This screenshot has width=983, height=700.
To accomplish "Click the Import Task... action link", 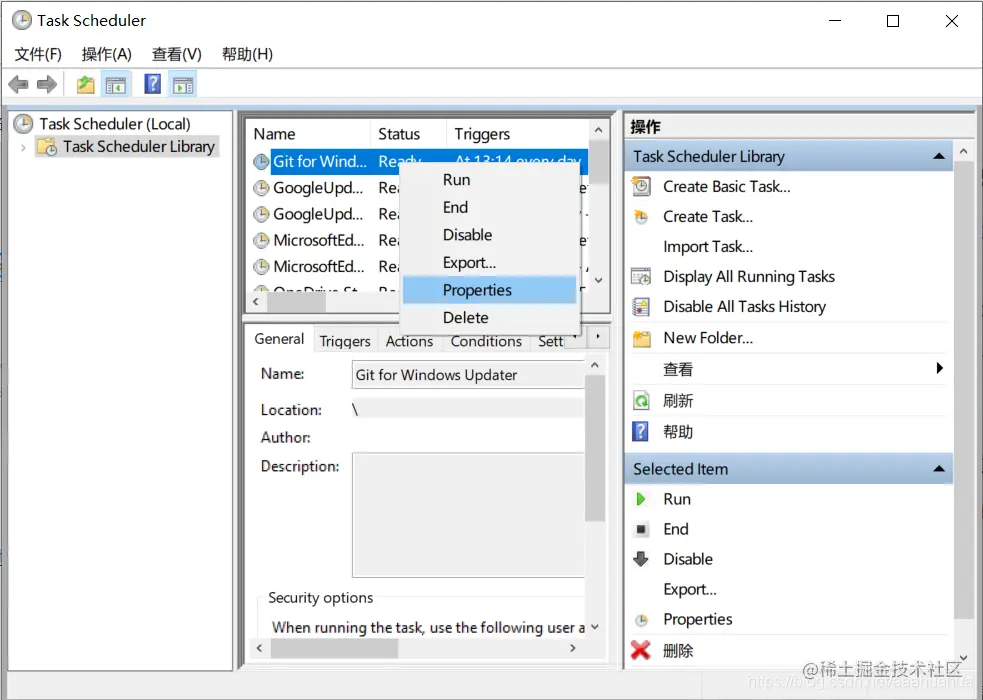I will (x=708, y=247).
